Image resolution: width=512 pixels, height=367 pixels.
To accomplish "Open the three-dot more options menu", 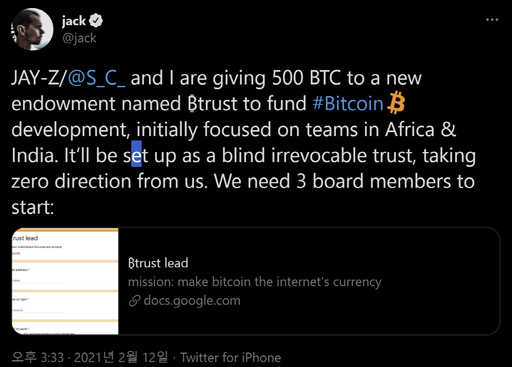I will pyautogui.click(x=492, y=20).
